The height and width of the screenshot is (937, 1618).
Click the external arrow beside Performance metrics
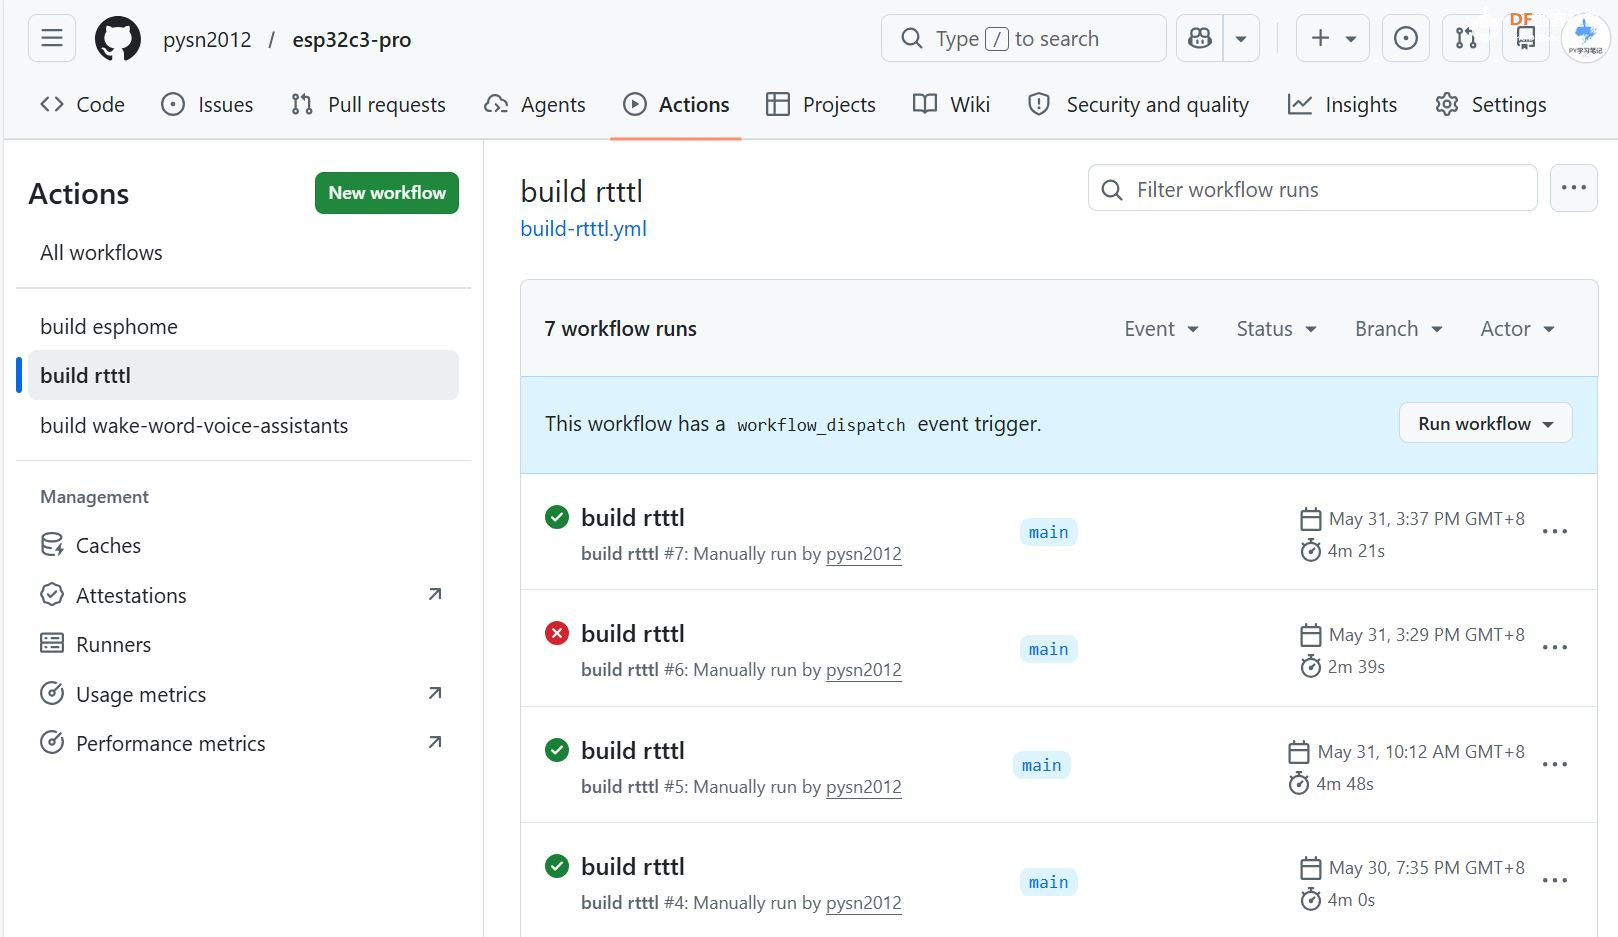point(435,742)
